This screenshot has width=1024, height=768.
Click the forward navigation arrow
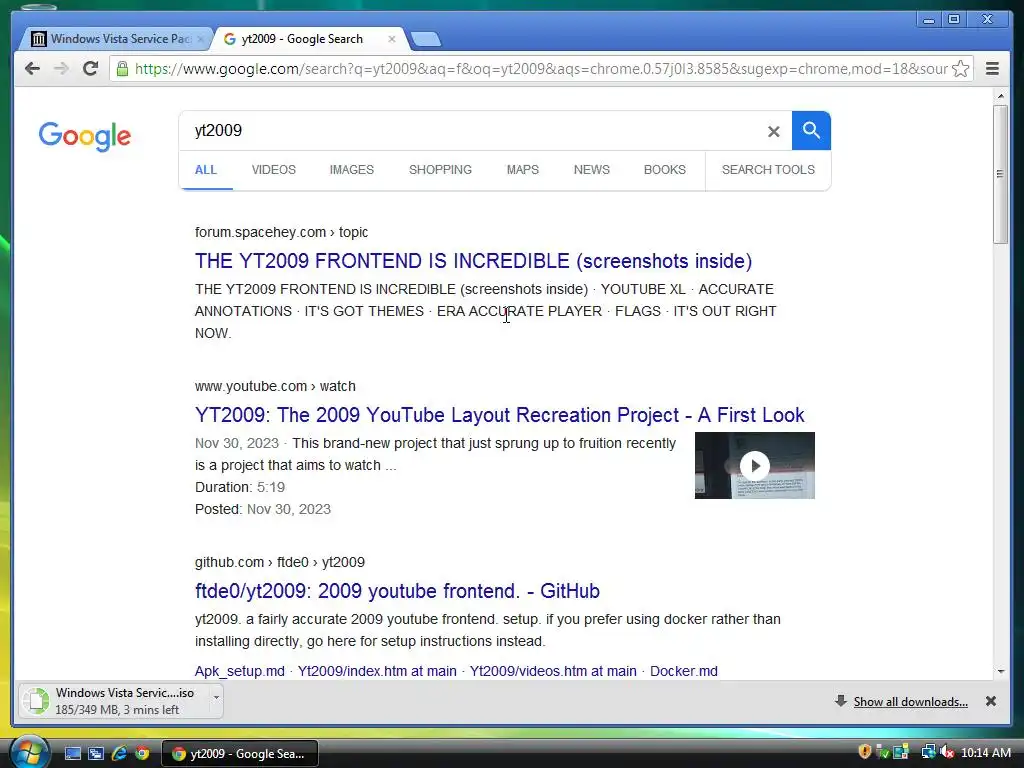(x=61, y=69)
